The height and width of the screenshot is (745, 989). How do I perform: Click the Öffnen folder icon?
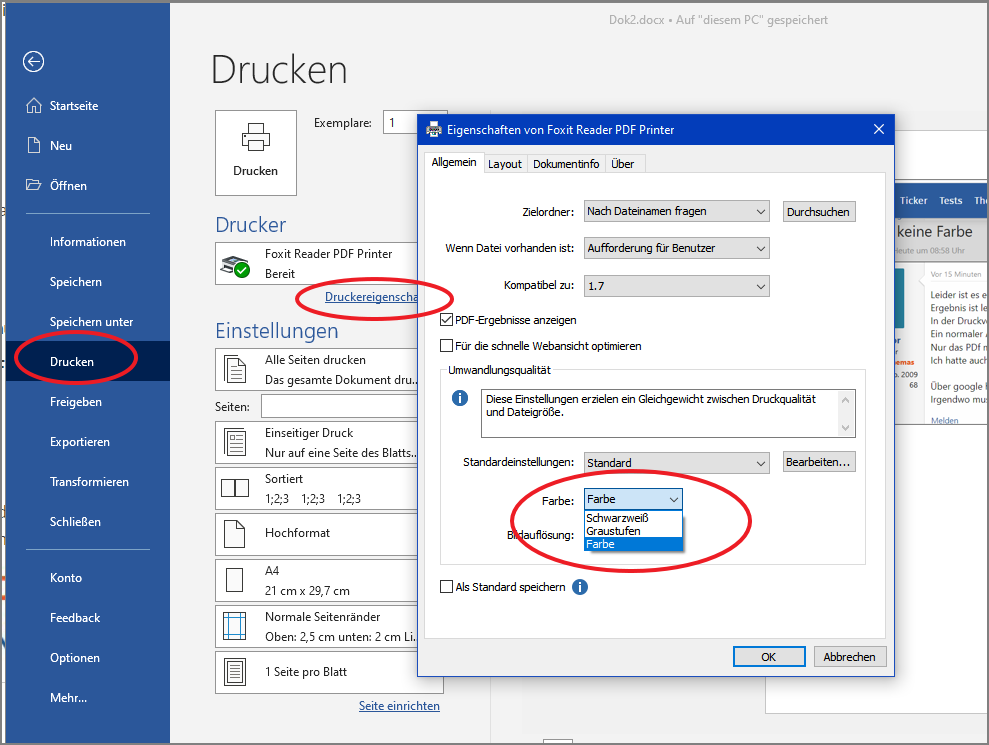tap(33, 185)
